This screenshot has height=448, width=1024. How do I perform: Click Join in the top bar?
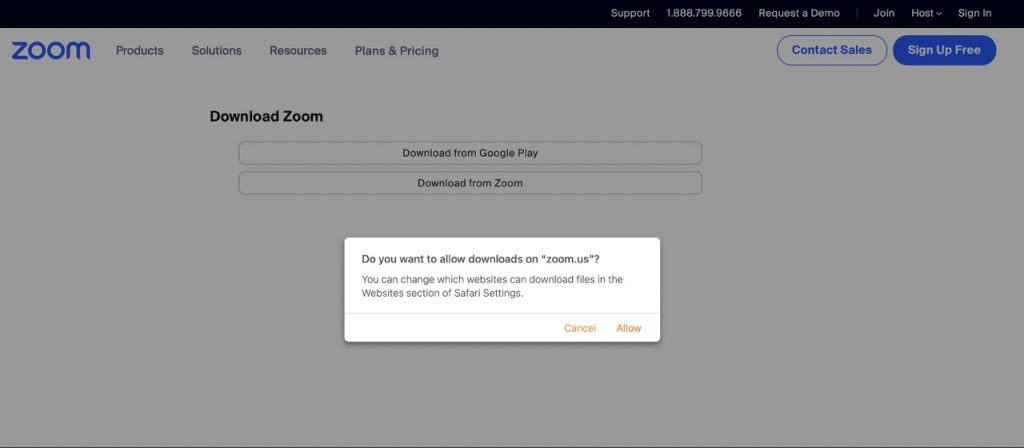point(884,13)
